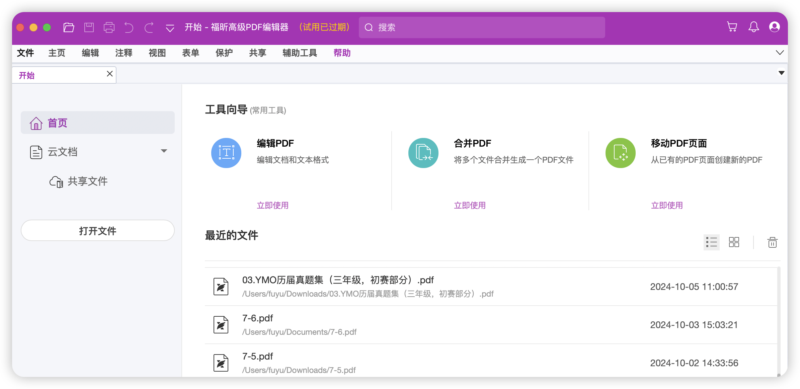This screenshot has width=800, height=389.
Task: Click the shopping cart icon
Action: (x=732, y=27)
